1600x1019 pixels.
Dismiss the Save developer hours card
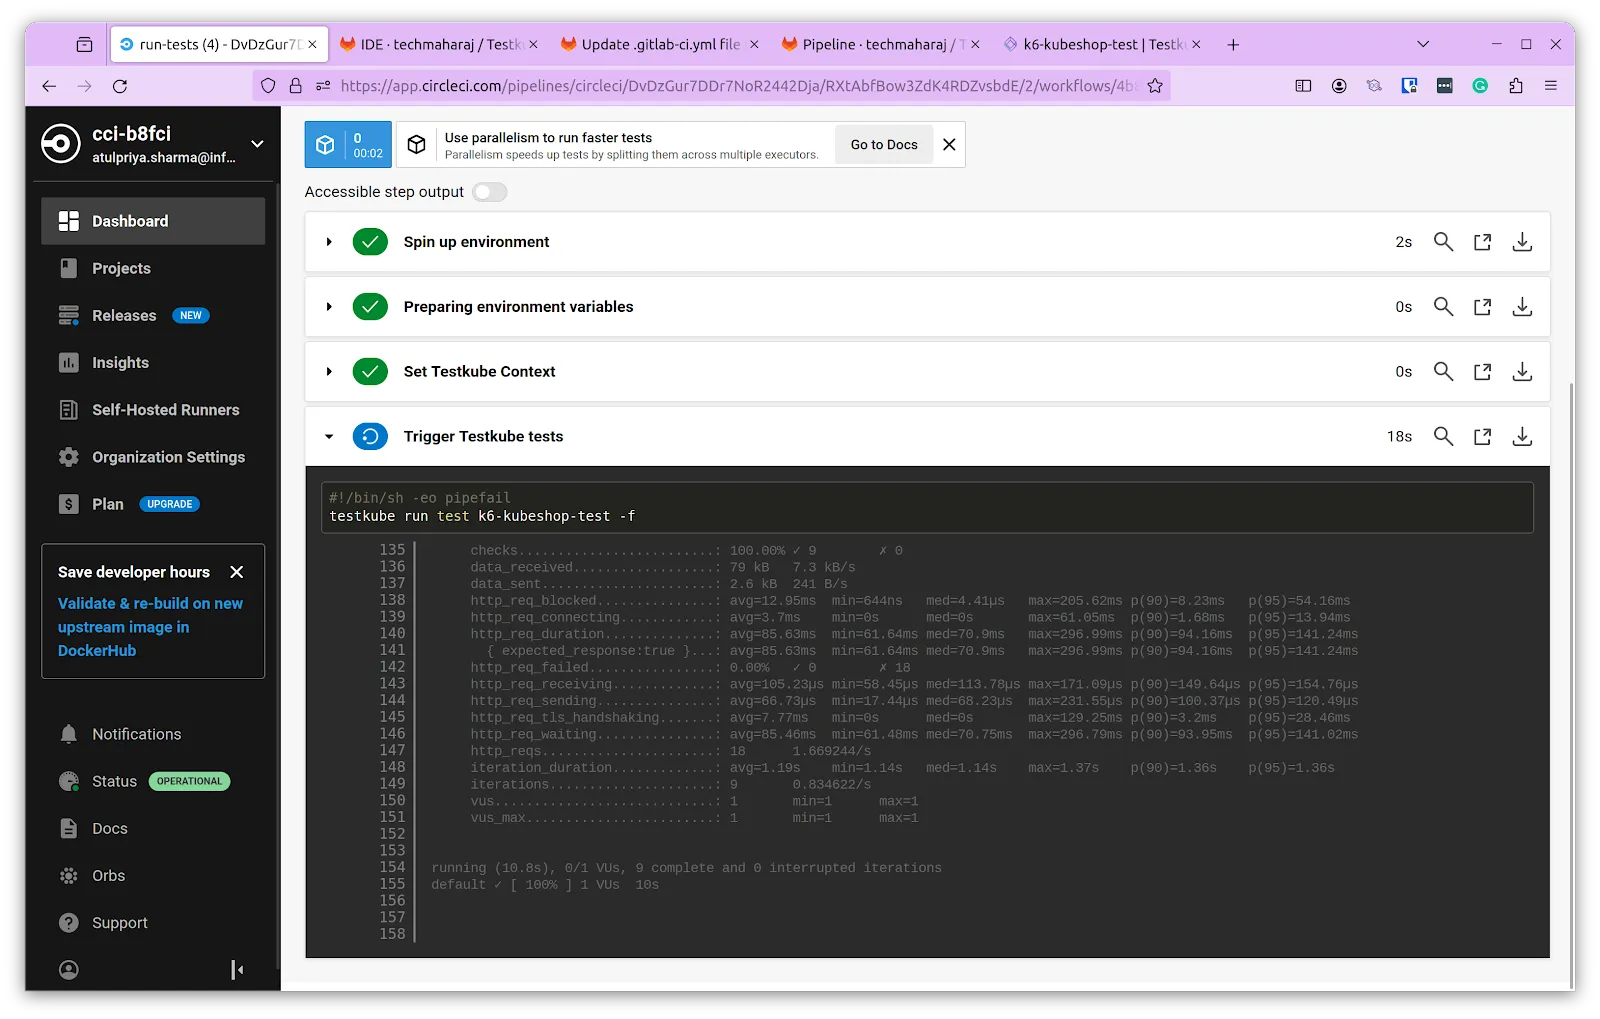[x=237, y=572]
